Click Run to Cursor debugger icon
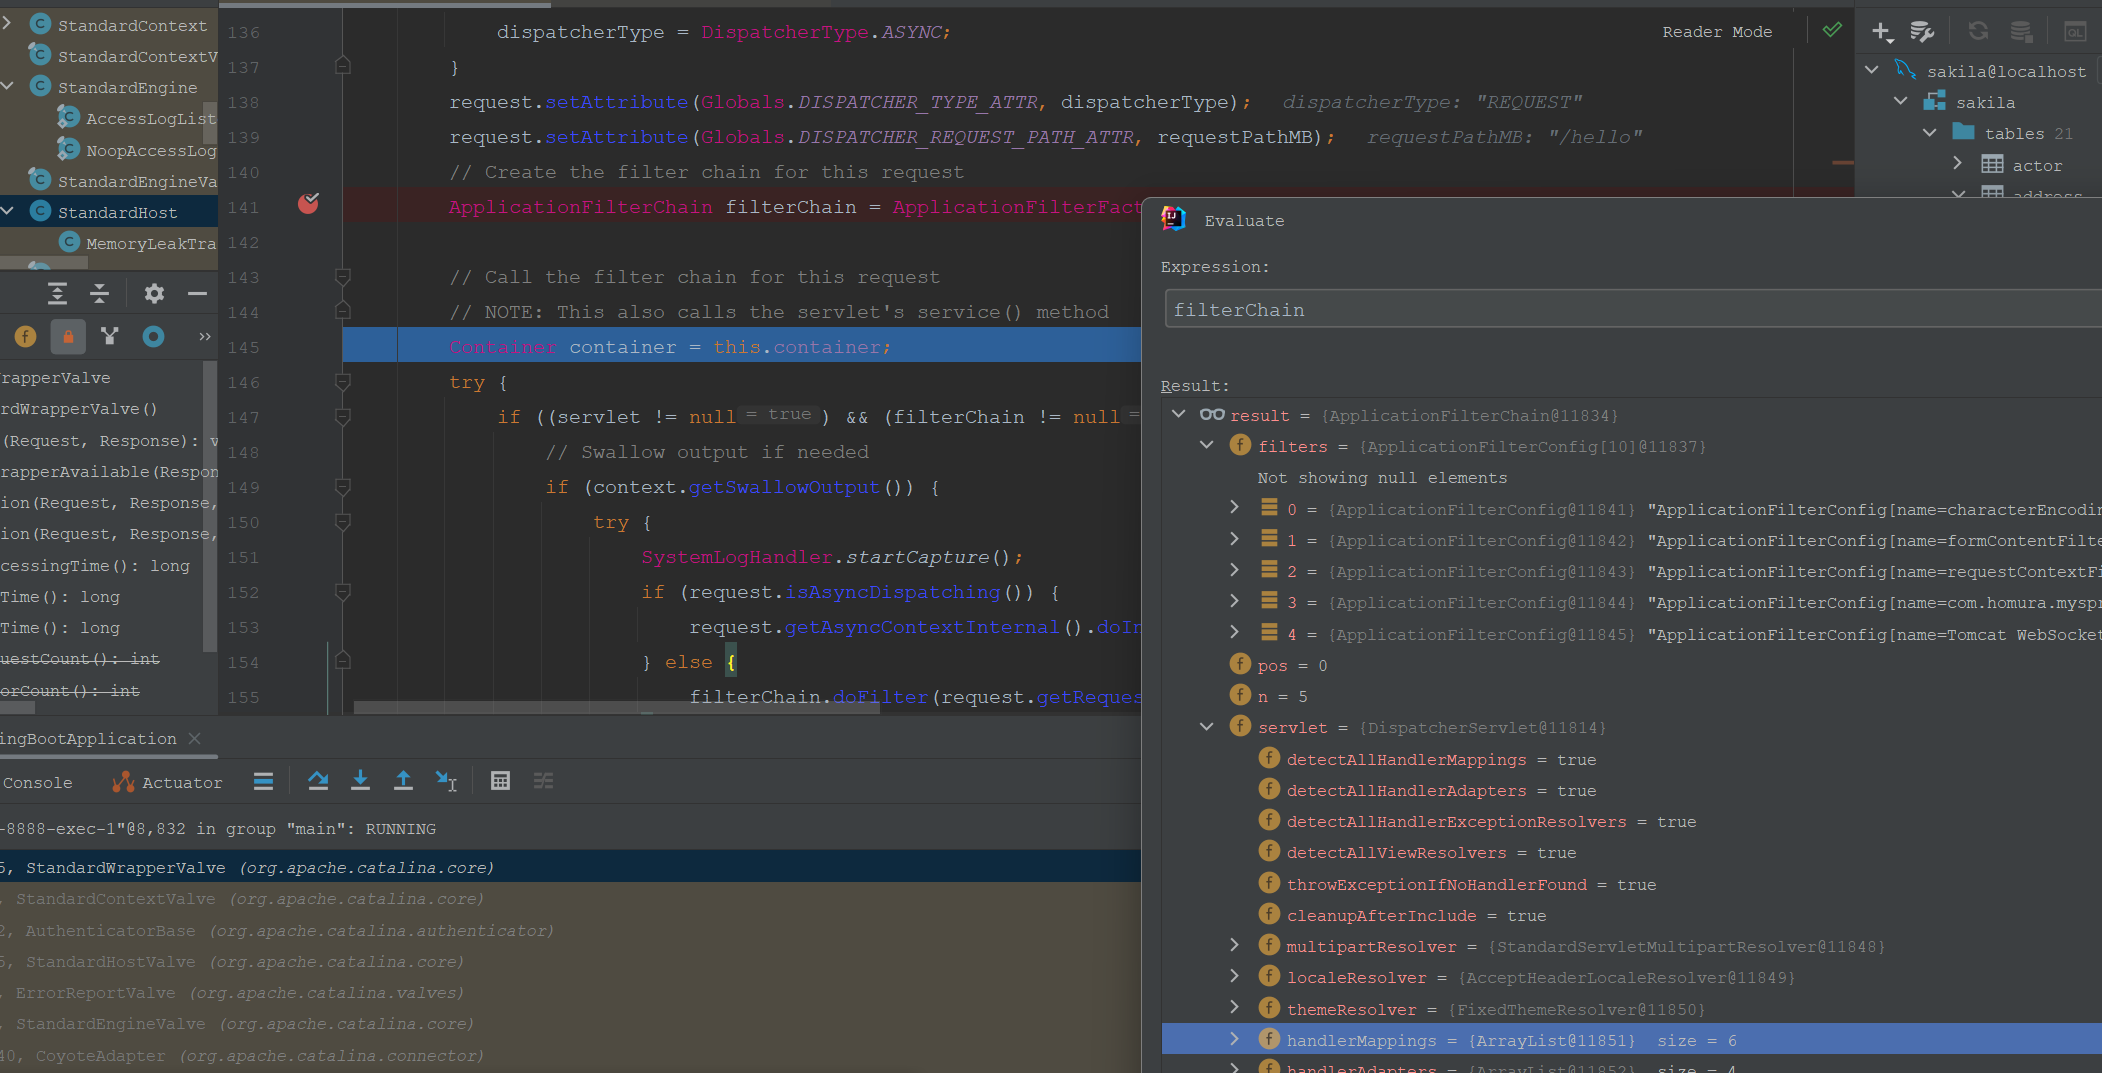This screenshot has width=2102, height=1073. coord(446,781)
